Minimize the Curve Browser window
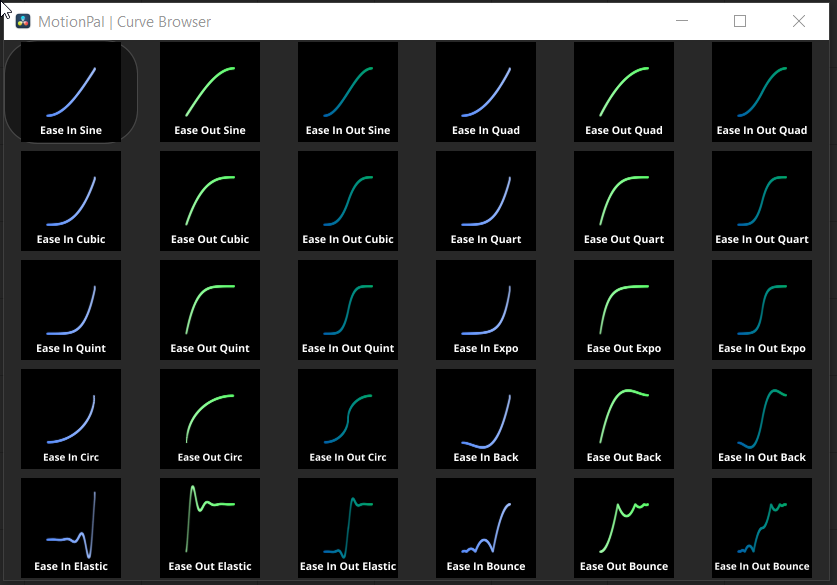This screenshot has height=585, width=837. click(x=682, y=21)
